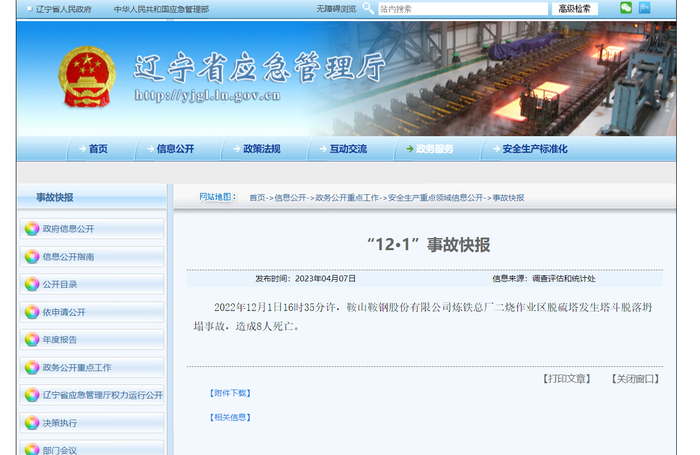Click the rainbow orb beside 年度报告
Image resolution: width=700 pixels, height=455 pixels.
tap(32, 339)
